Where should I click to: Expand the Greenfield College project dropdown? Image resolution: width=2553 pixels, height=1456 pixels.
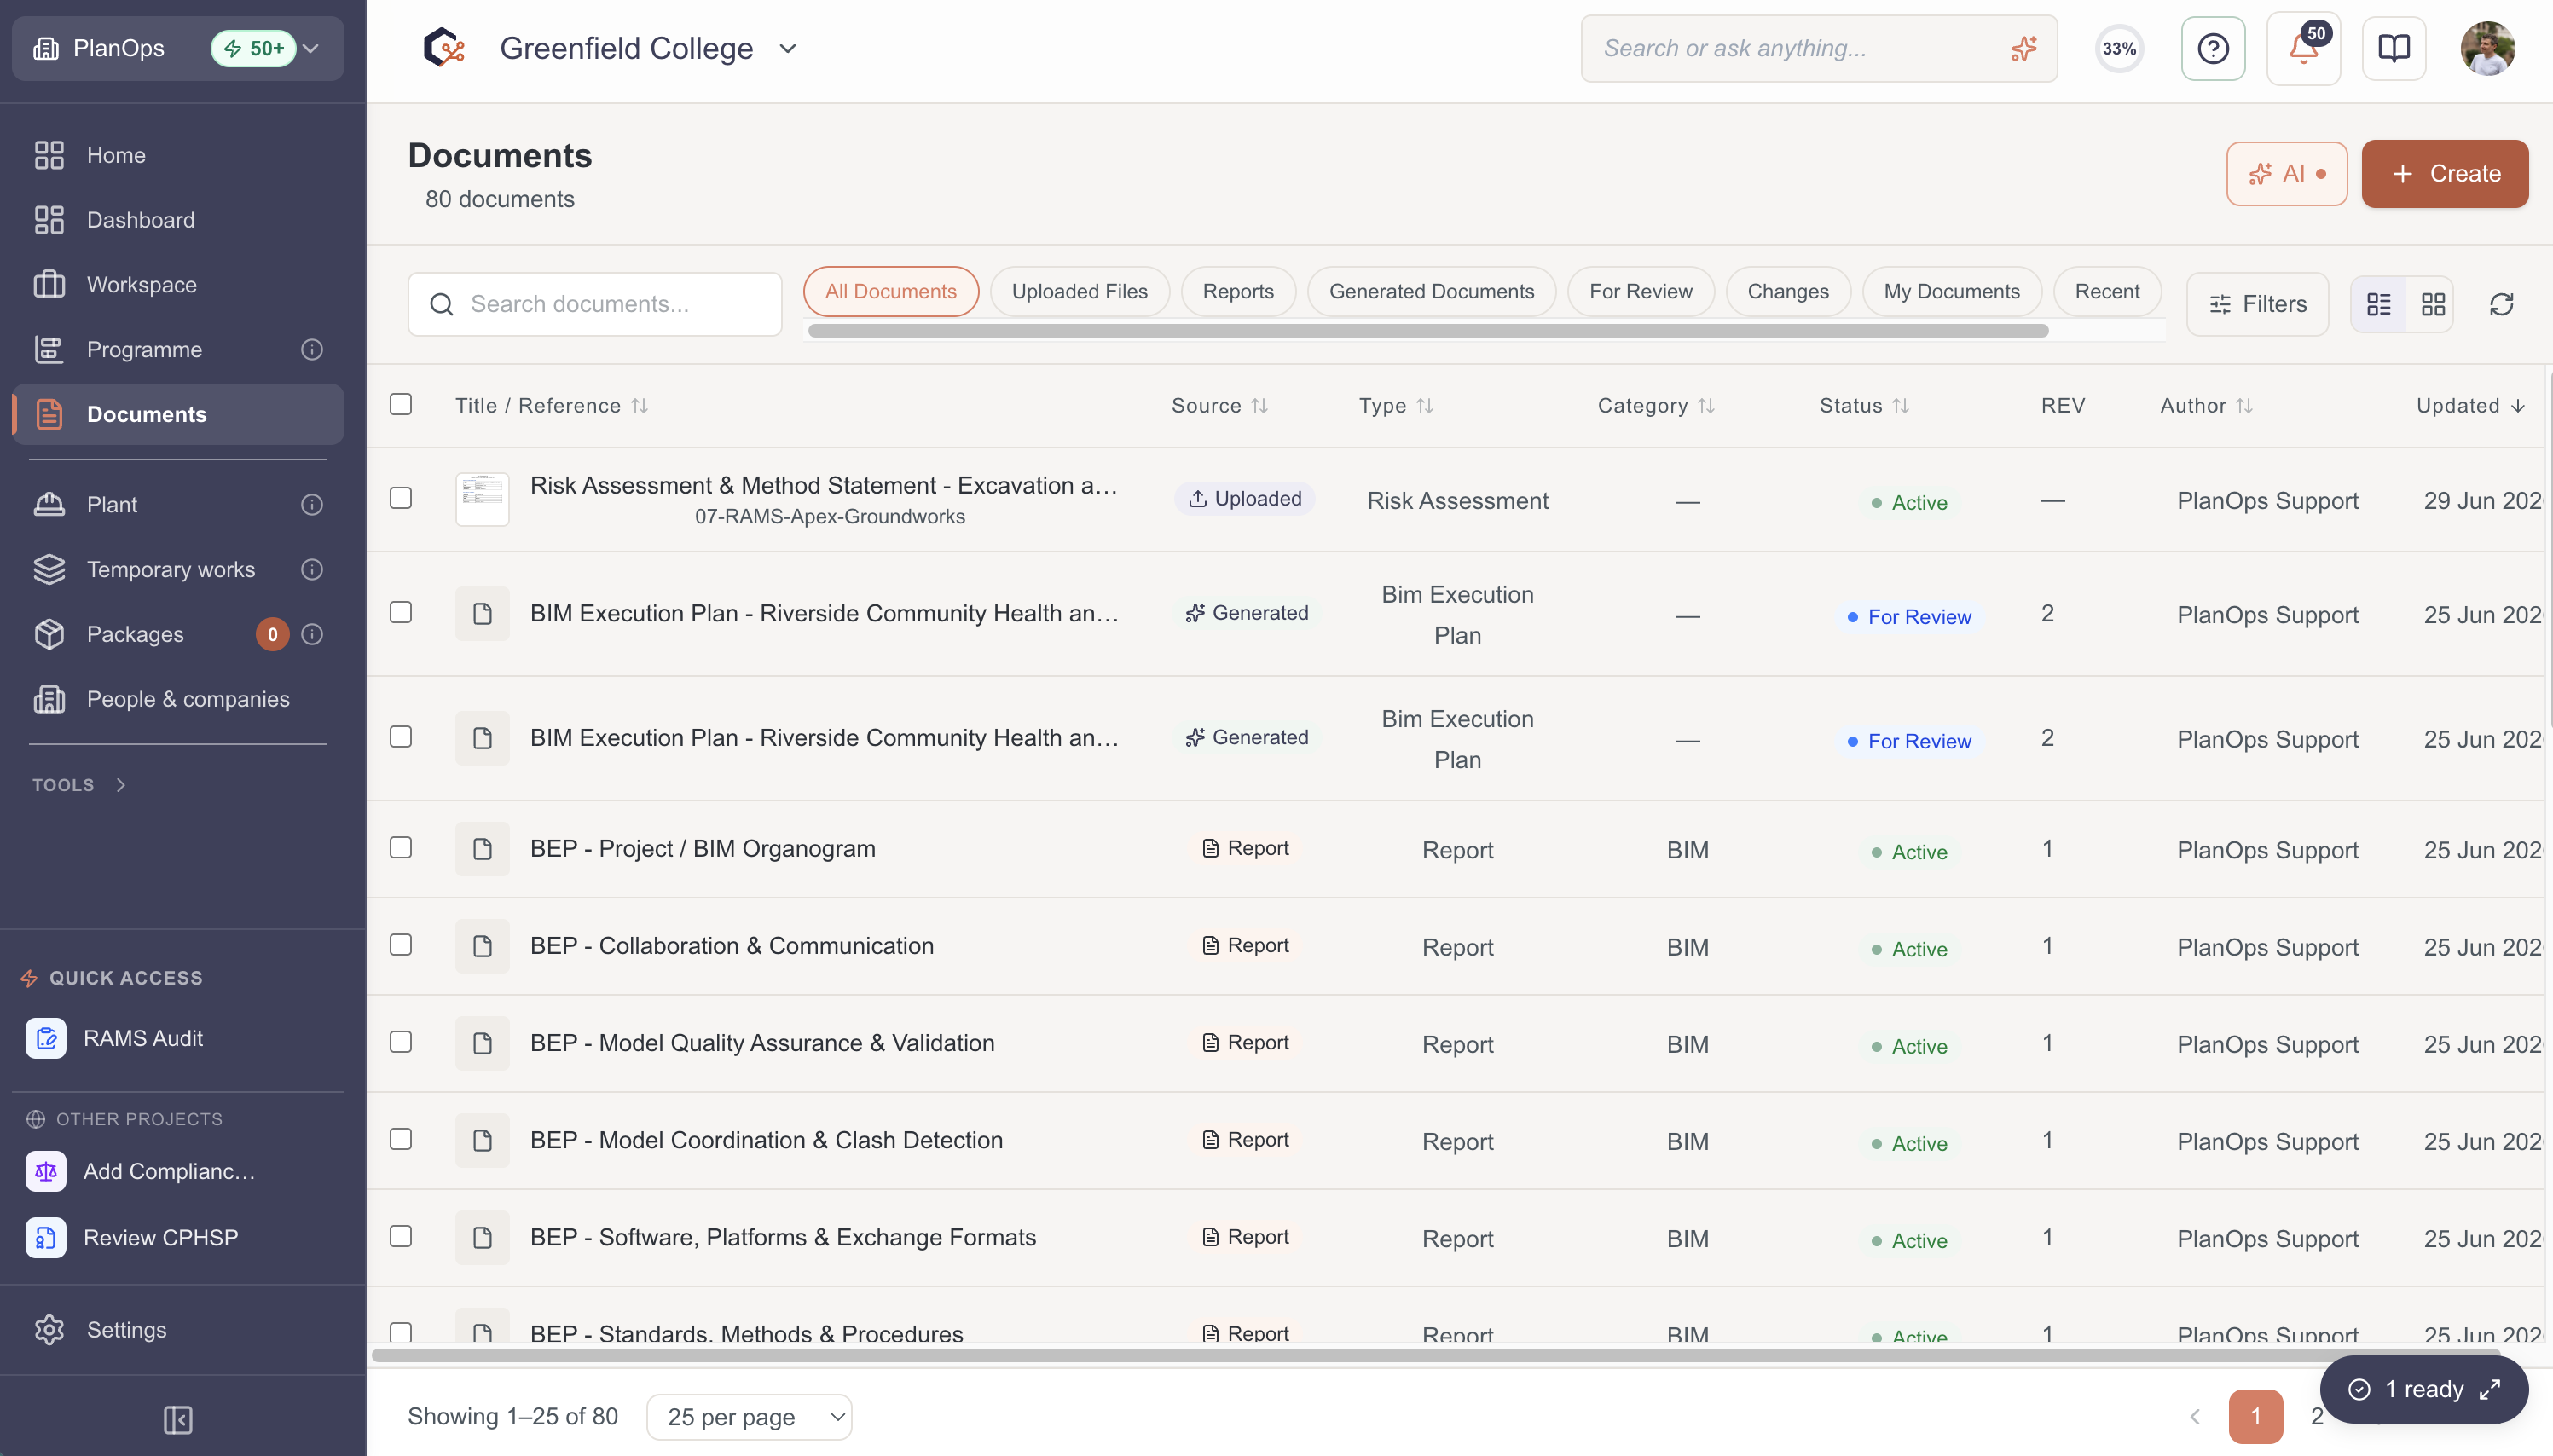click(x=788, y=48)
